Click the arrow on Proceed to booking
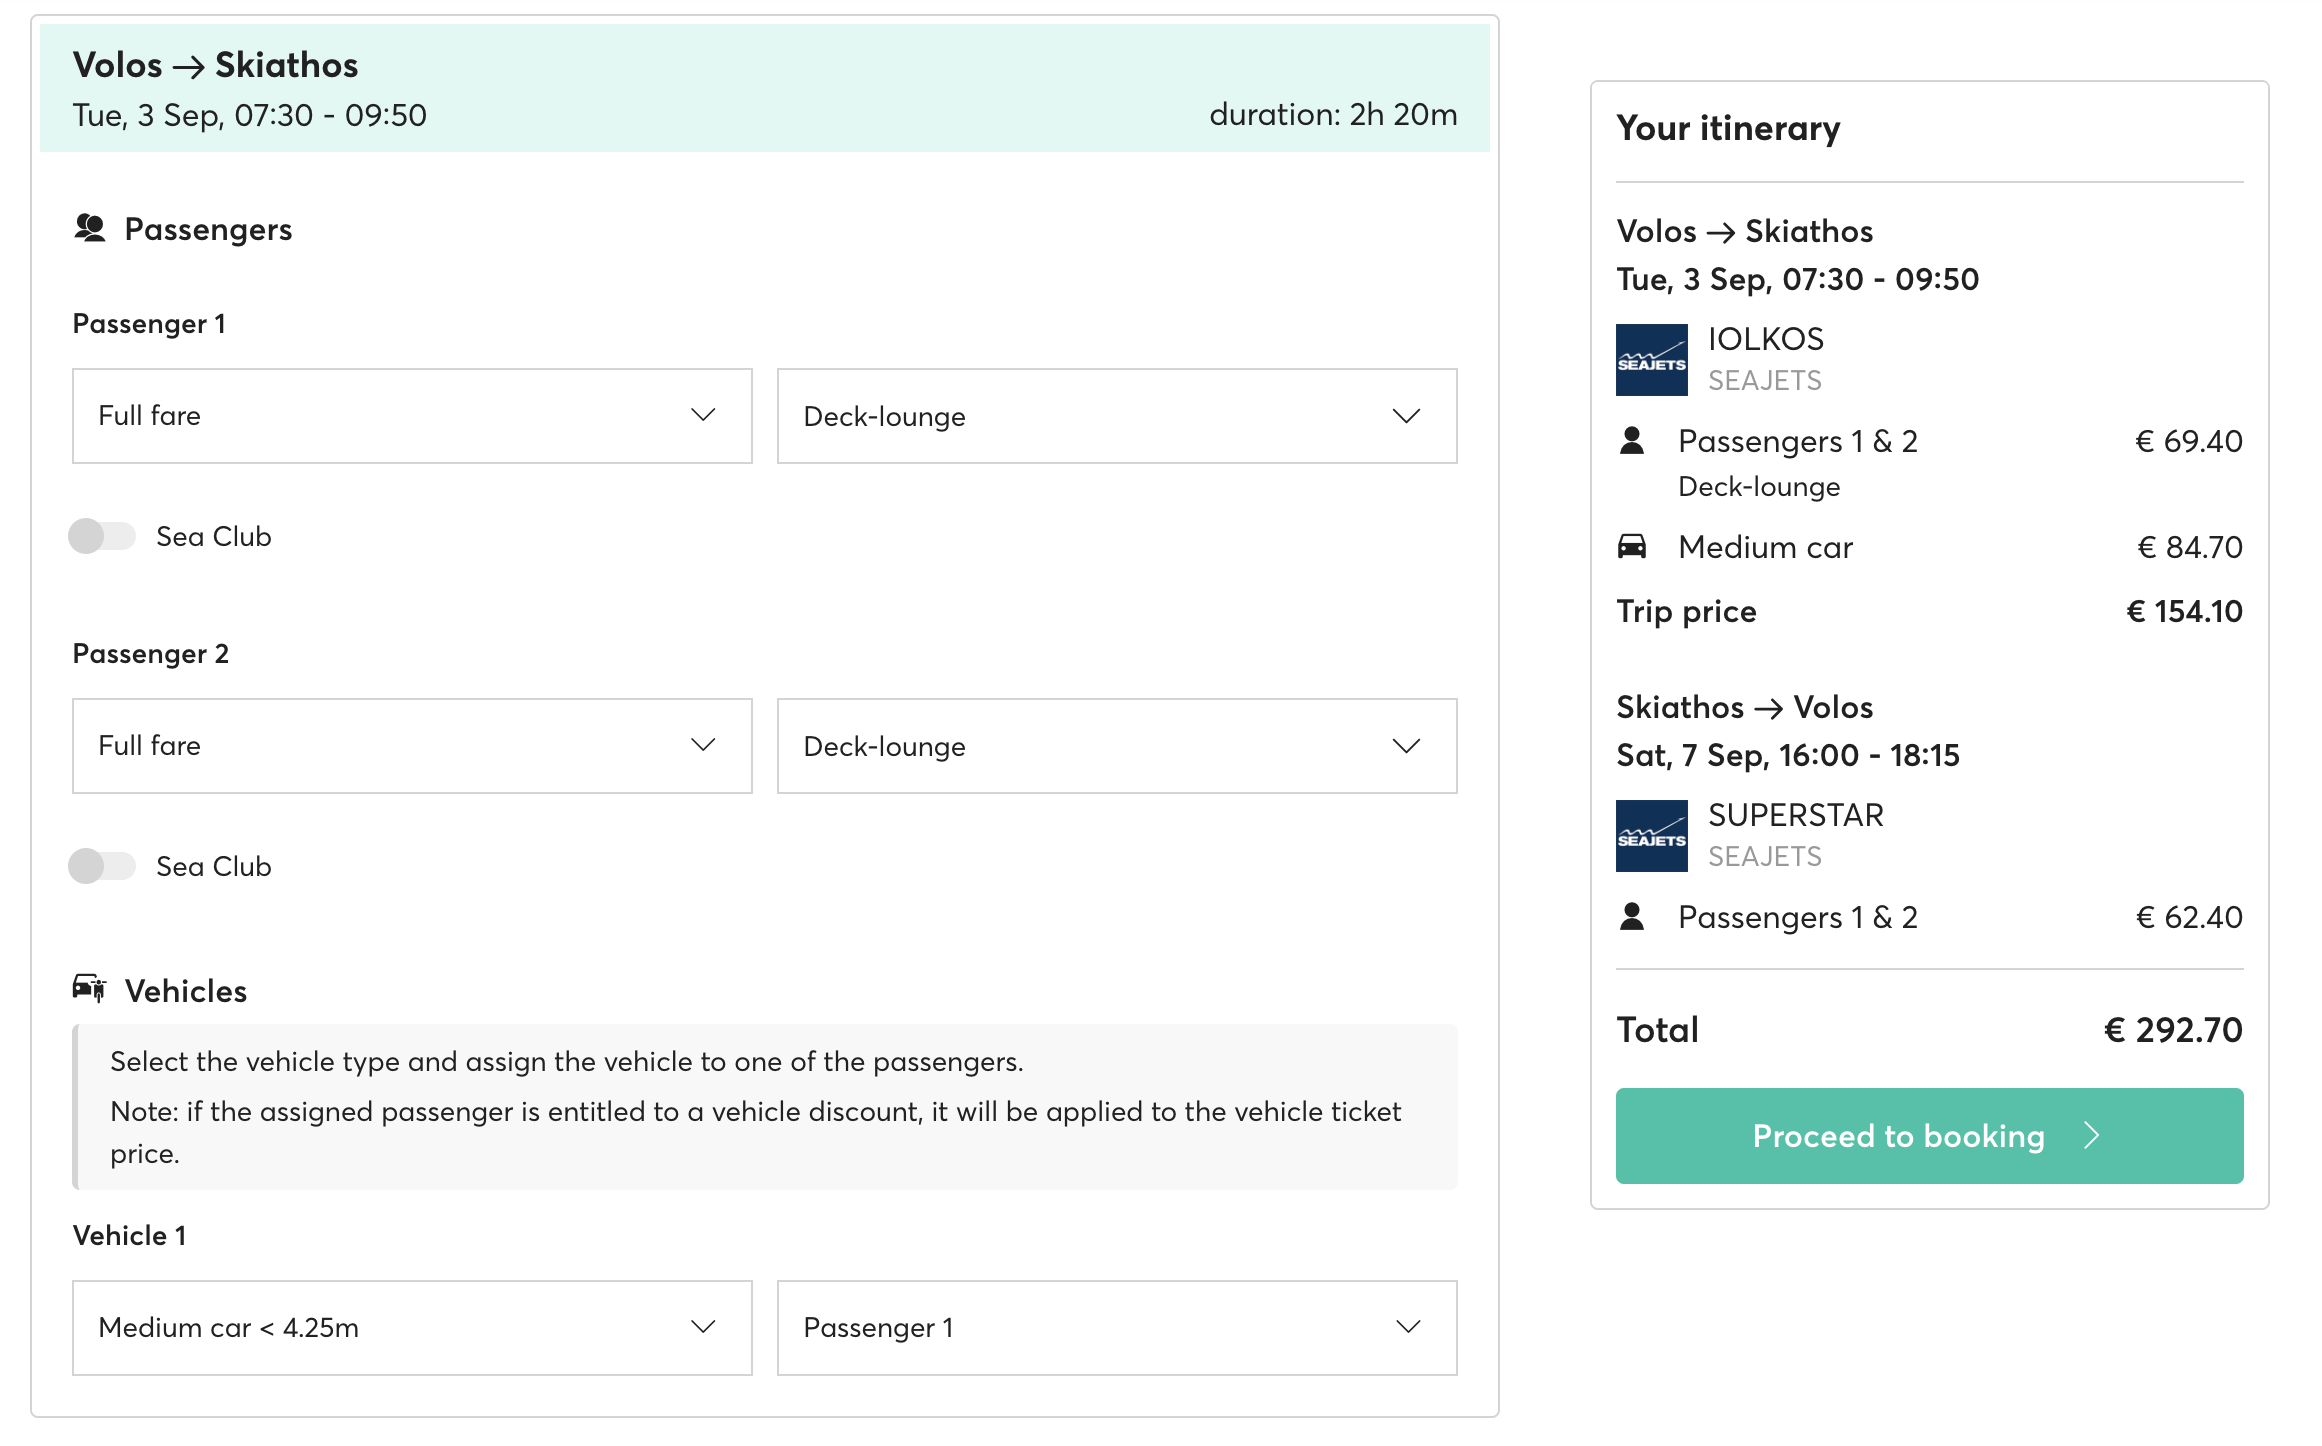Viewport: 2322px width, 1446px height. tap(2091, 1135)
